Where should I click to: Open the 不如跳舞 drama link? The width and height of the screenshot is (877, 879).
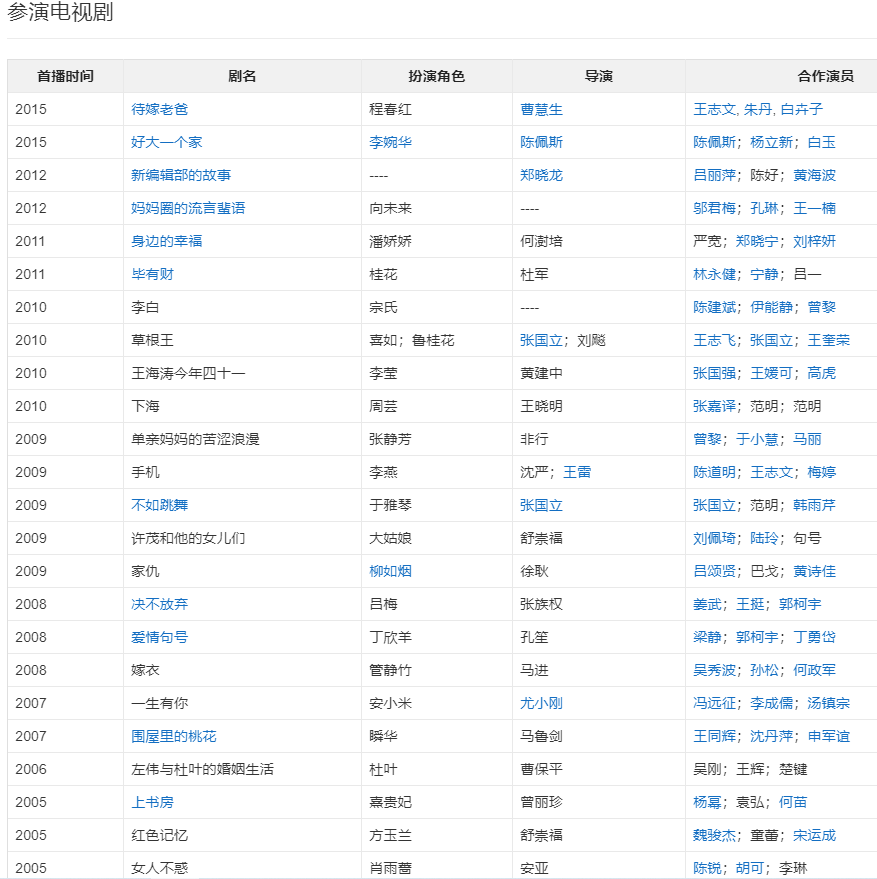click(x=159, y=506)
